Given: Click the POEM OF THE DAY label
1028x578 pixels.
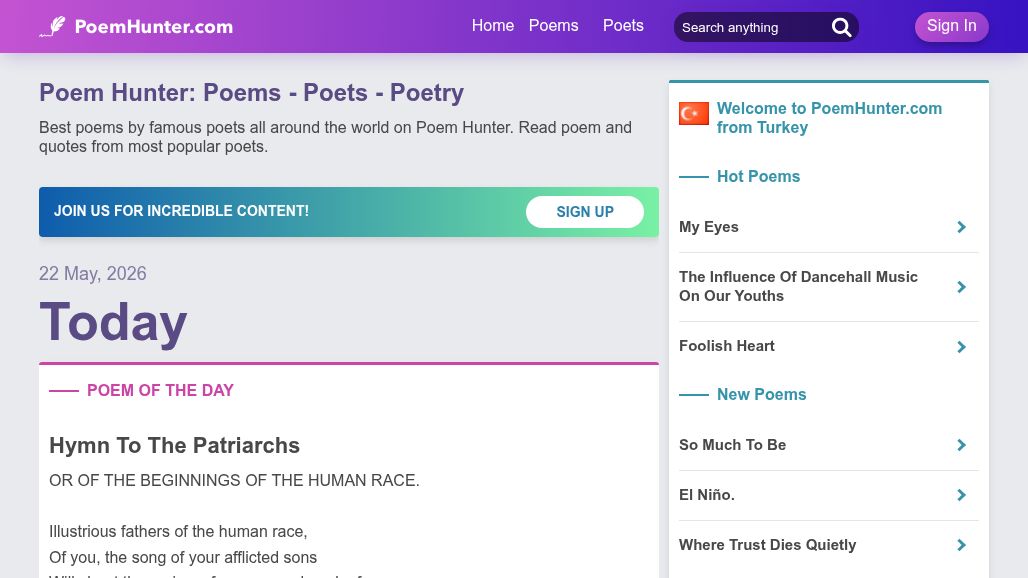Looking at the screenshot, I should tap(160, 391).
